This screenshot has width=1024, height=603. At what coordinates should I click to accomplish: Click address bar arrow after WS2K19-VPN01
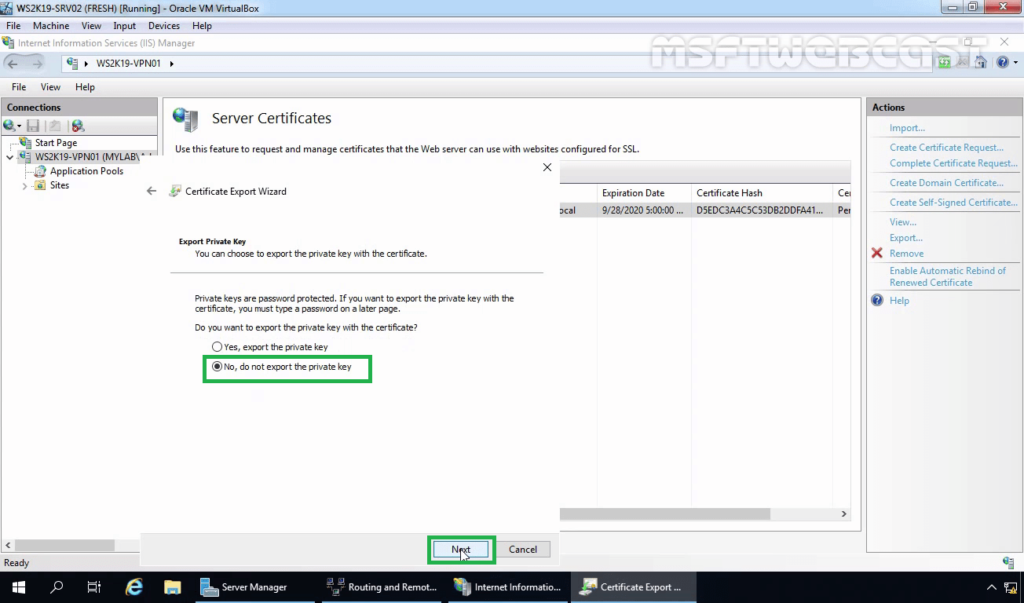172,63
